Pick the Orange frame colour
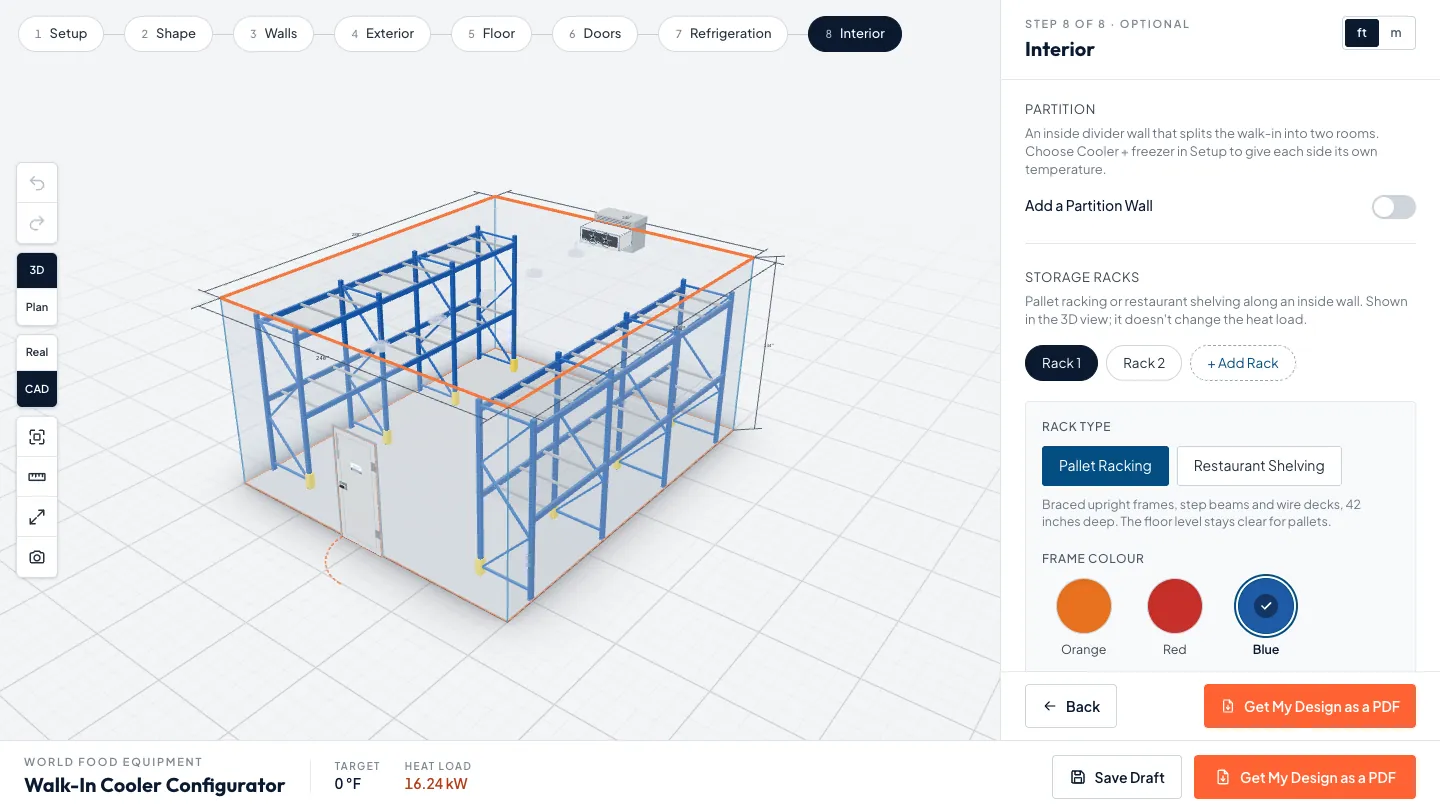 (x=1084, y=606)
